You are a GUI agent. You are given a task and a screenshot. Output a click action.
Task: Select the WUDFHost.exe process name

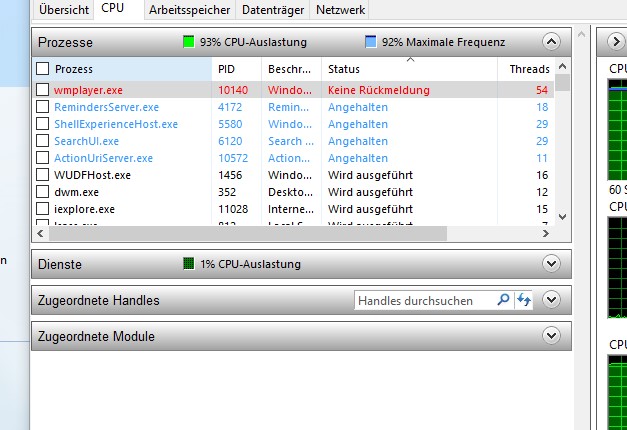92,175
